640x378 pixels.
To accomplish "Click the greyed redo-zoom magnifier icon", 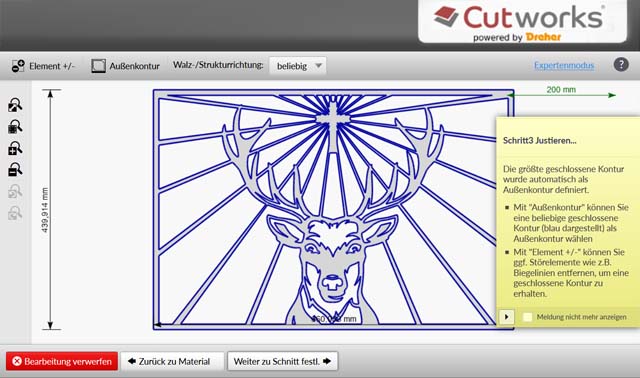I will tap(15, 213).
